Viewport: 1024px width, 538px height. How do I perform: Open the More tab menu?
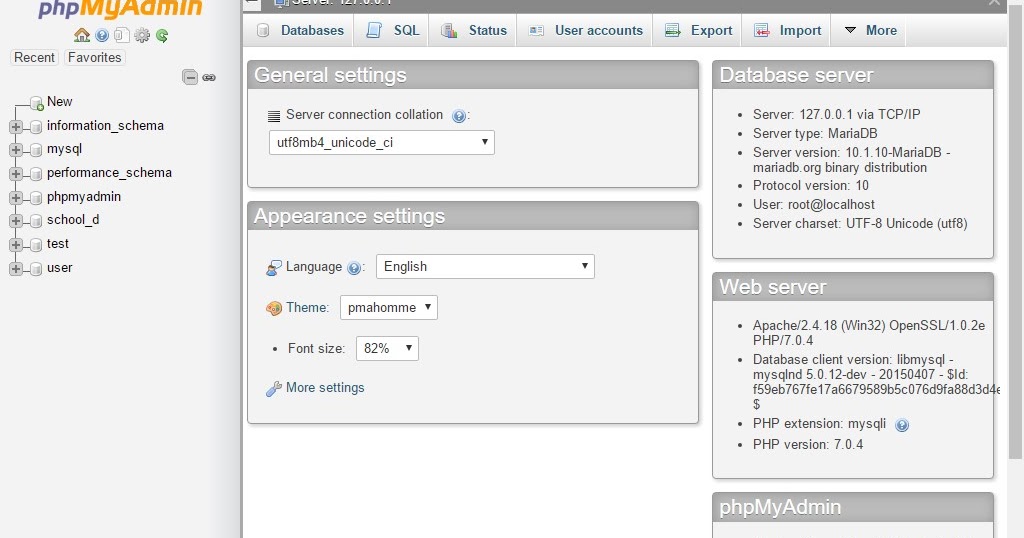point(870,30)
